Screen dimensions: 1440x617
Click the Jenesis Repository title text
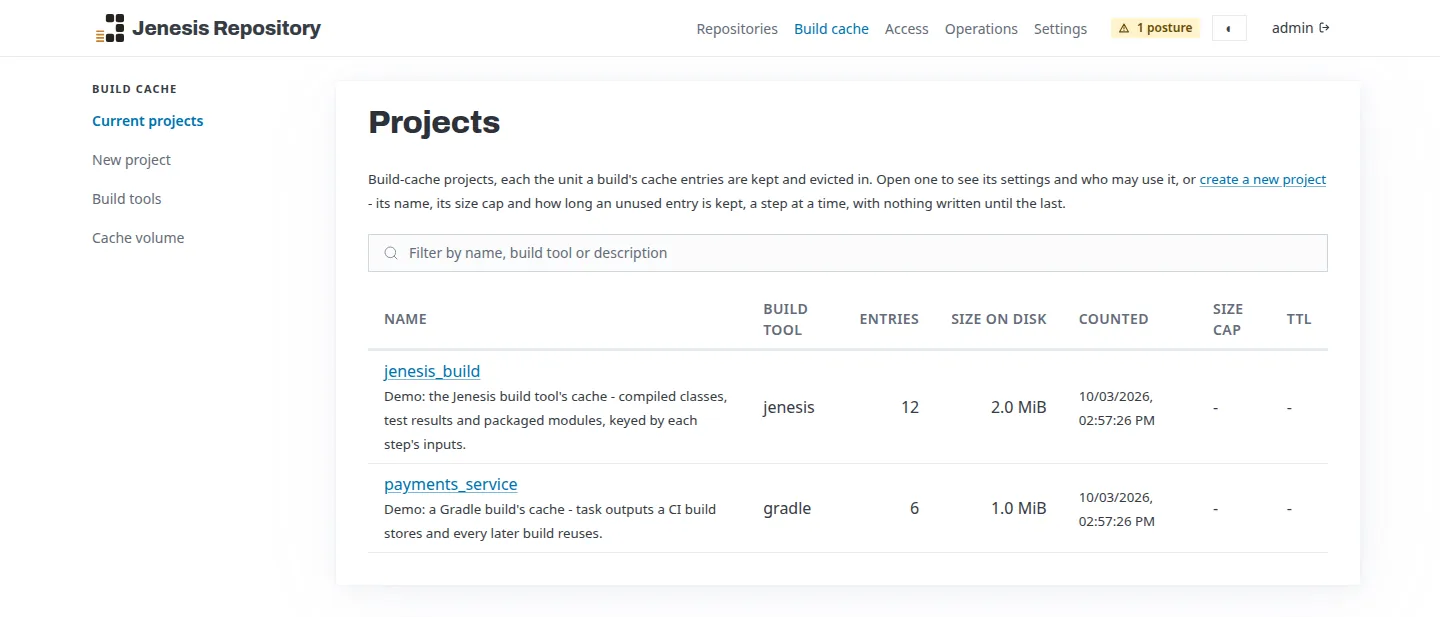pyautogui.click(x=226, y=28)
